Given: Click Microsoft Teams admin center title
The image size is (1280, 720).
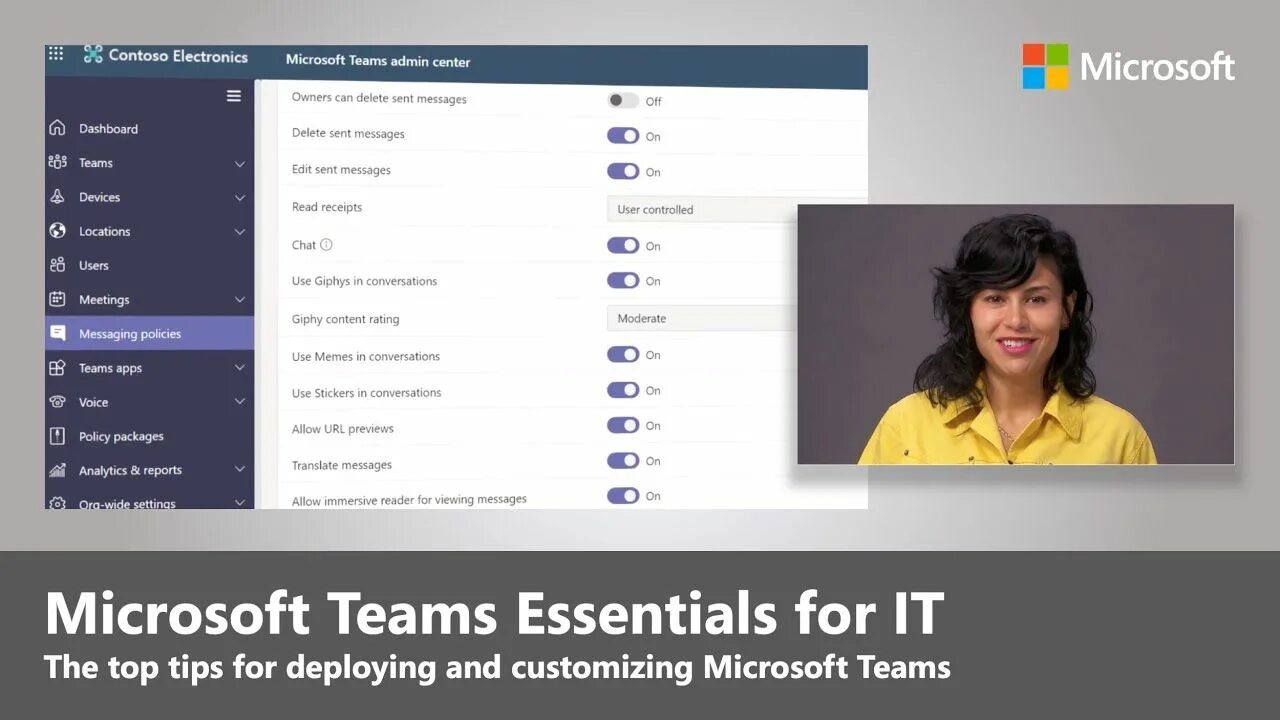Looking at the screenshot, I should pos(378,61).
